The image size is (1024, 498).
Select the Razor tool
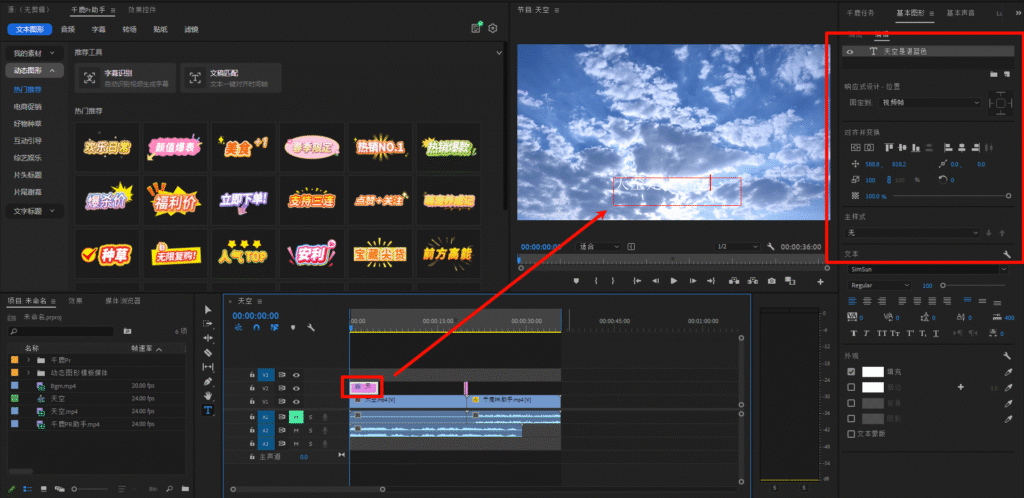click(x=208, y=352)
